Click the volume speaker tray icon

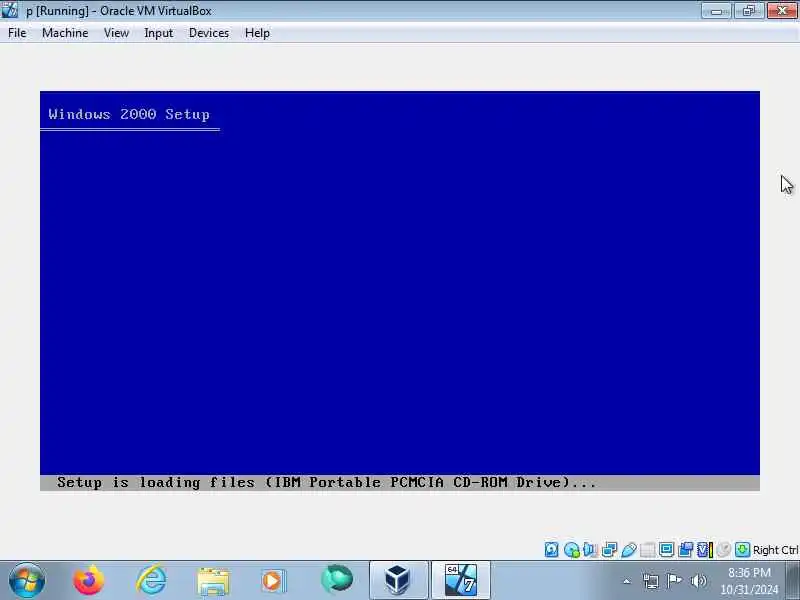click(x=698, y=581)
